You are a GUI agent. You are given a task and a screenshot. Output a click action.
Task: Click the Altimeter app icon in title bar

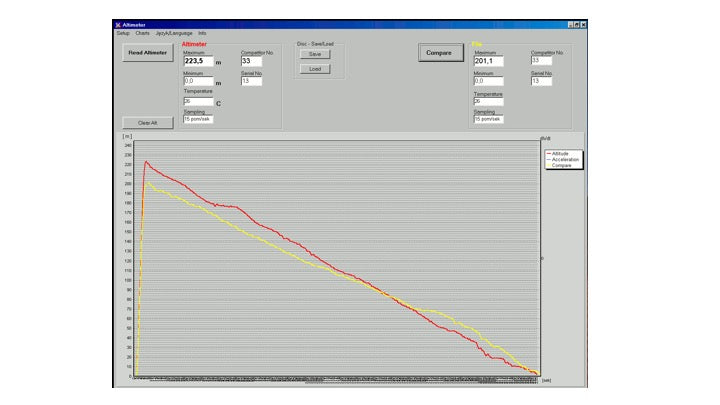[118, 25]
